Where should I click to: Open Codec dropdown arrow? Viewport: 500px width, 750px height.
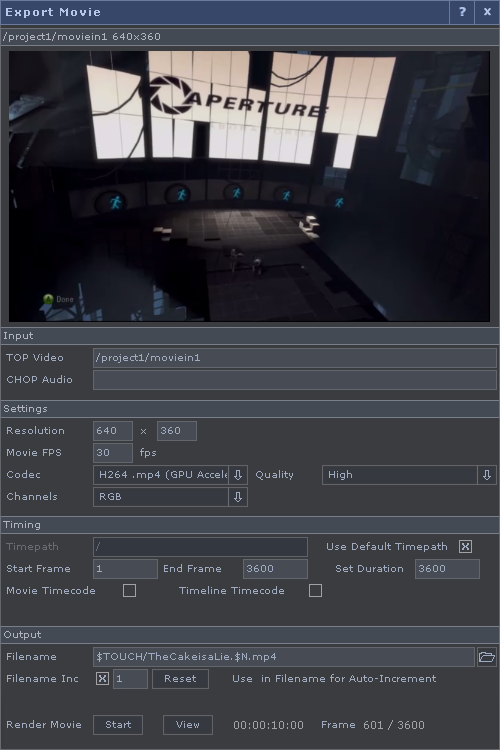[x=238, y=475]
